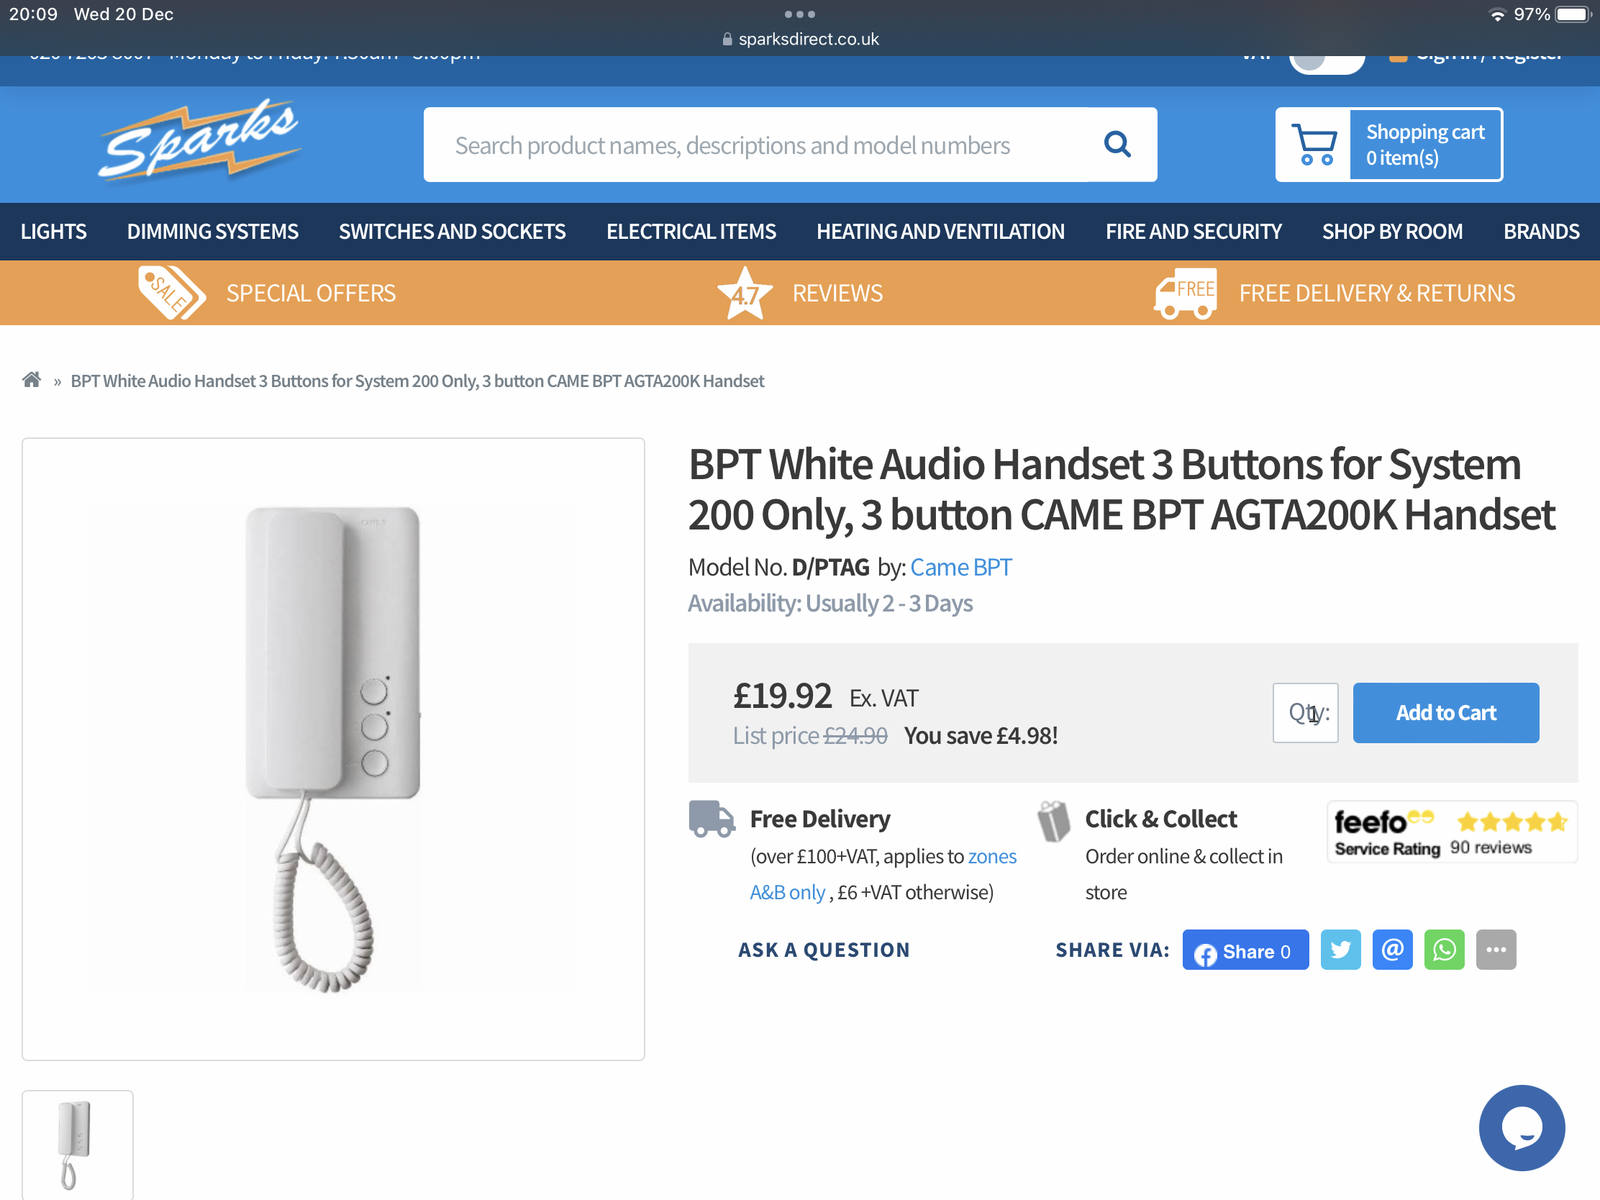Click Ask a Question link
1600x1200 pixels.
pyautogui.click(x=824, y=950)
